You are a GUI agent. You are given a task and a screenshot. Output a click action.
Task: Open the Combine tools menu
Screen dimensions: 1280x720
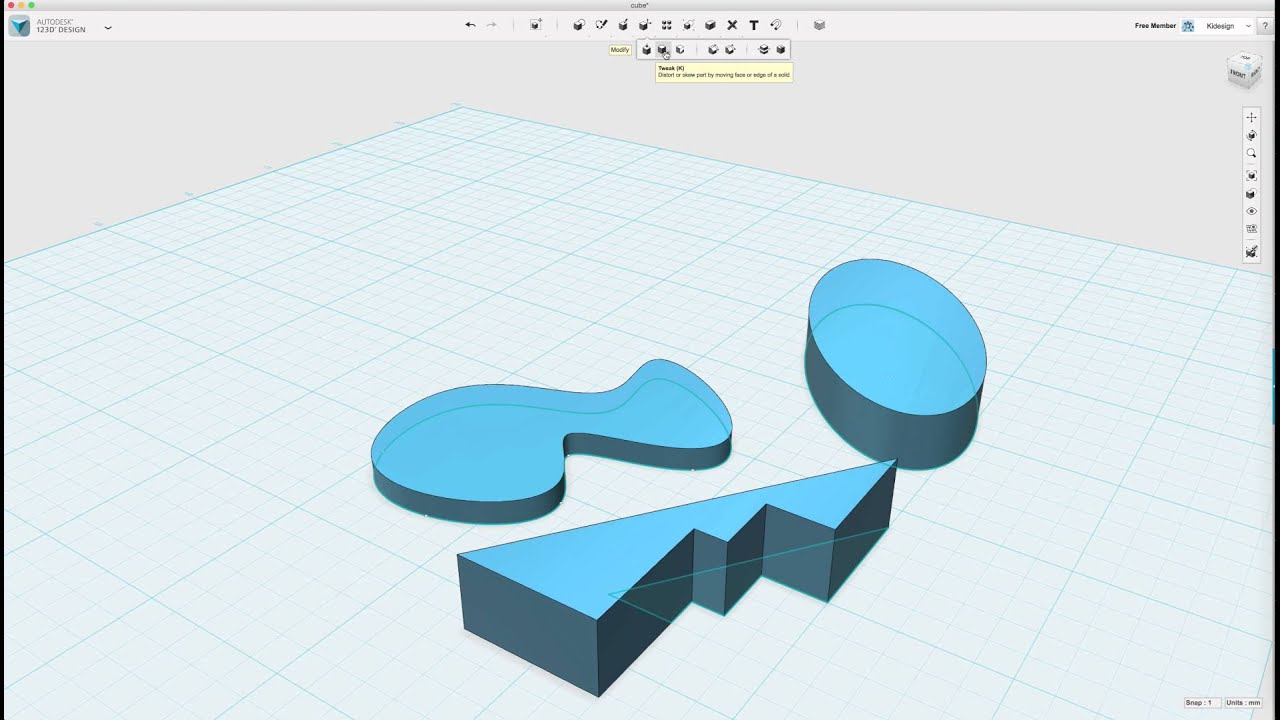point(710,25)
